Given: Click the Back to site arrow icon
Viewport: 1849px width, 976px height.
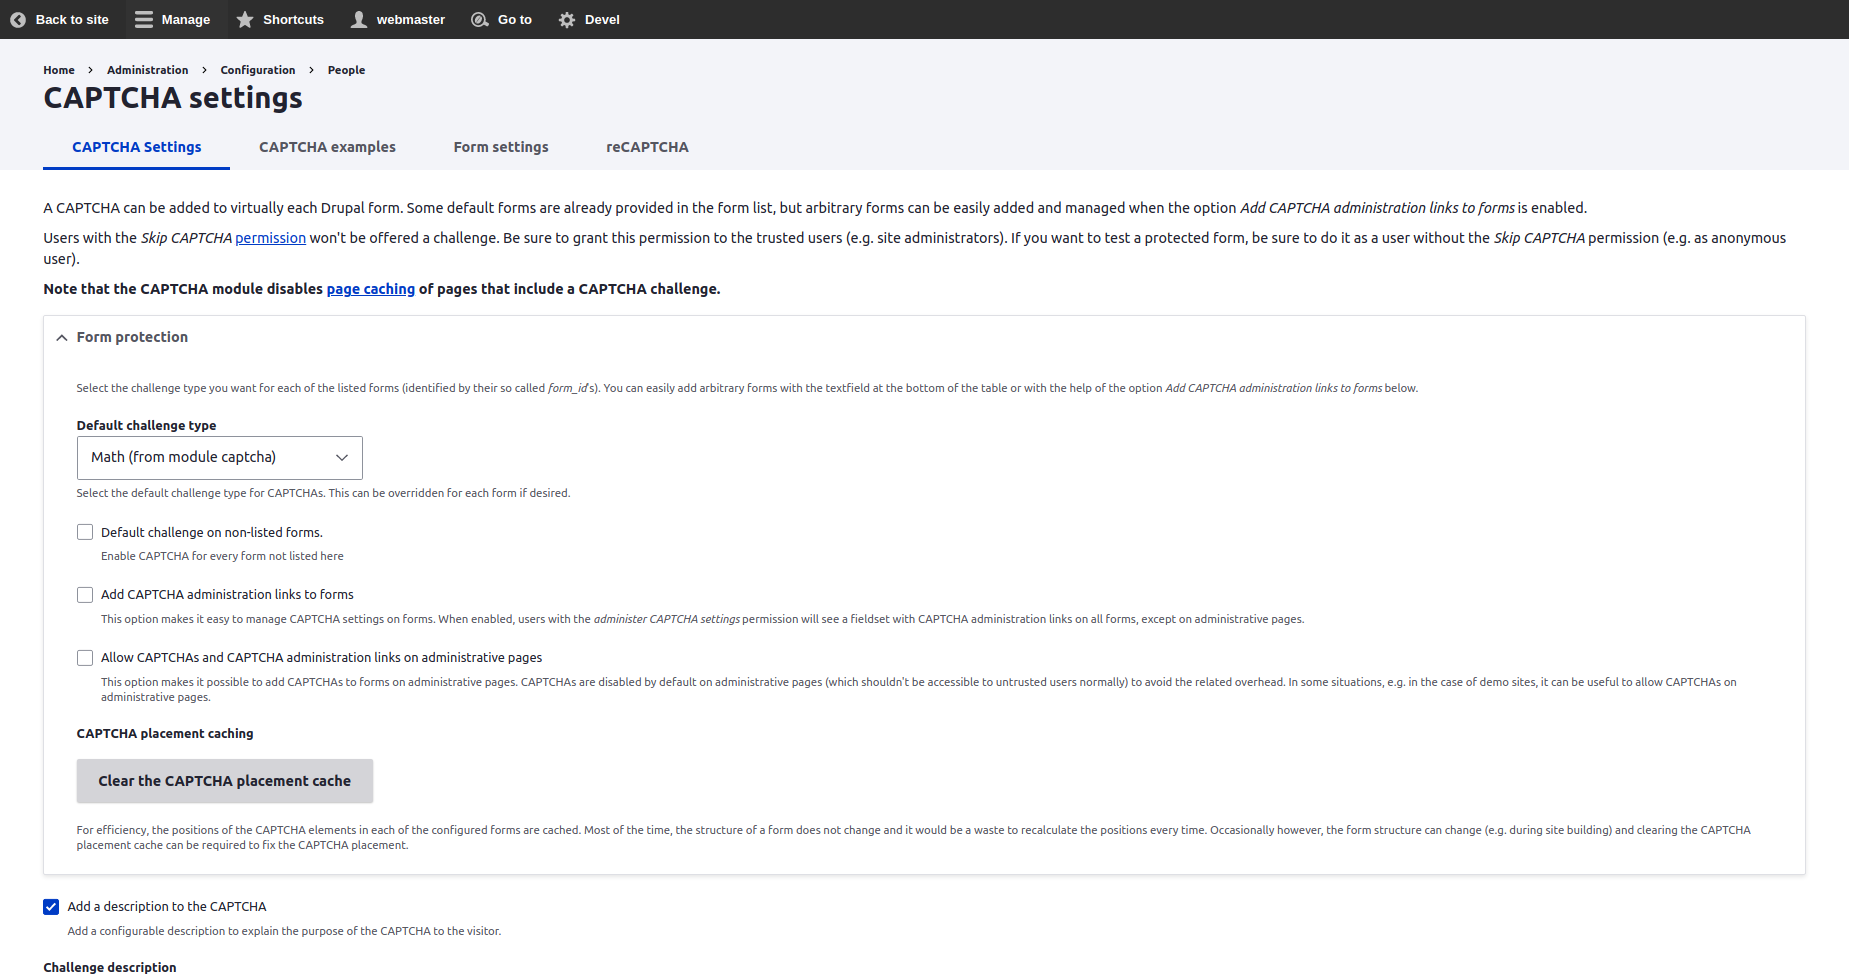Looking at the screenshot, I should (x=18, y=20).
